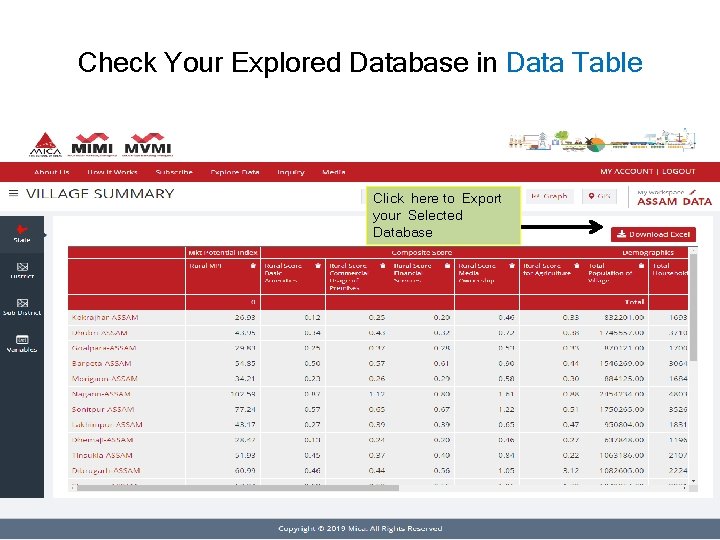
Task: Remove the Rural MPI column via its trash icon
Action: coord(253,266)
